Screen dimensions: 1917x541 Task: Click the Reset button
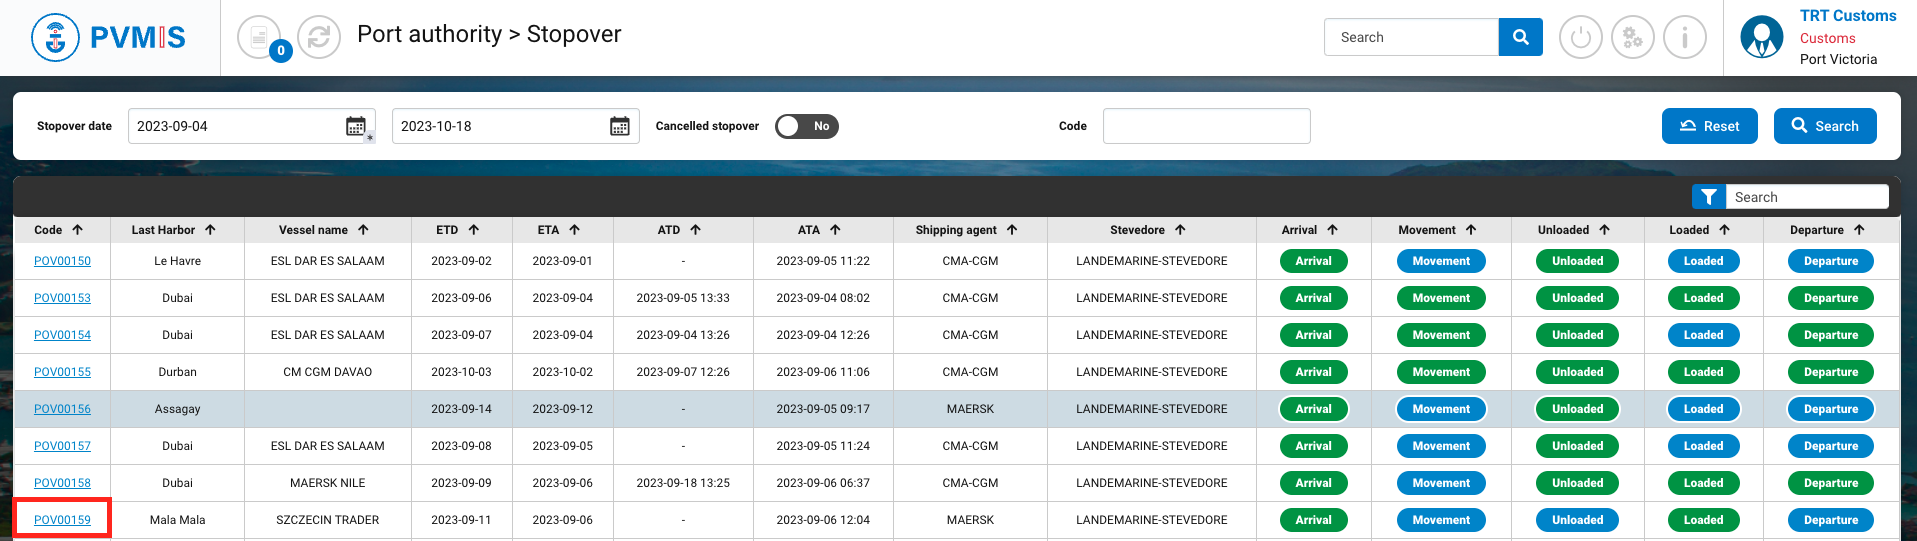point(1709,126)
